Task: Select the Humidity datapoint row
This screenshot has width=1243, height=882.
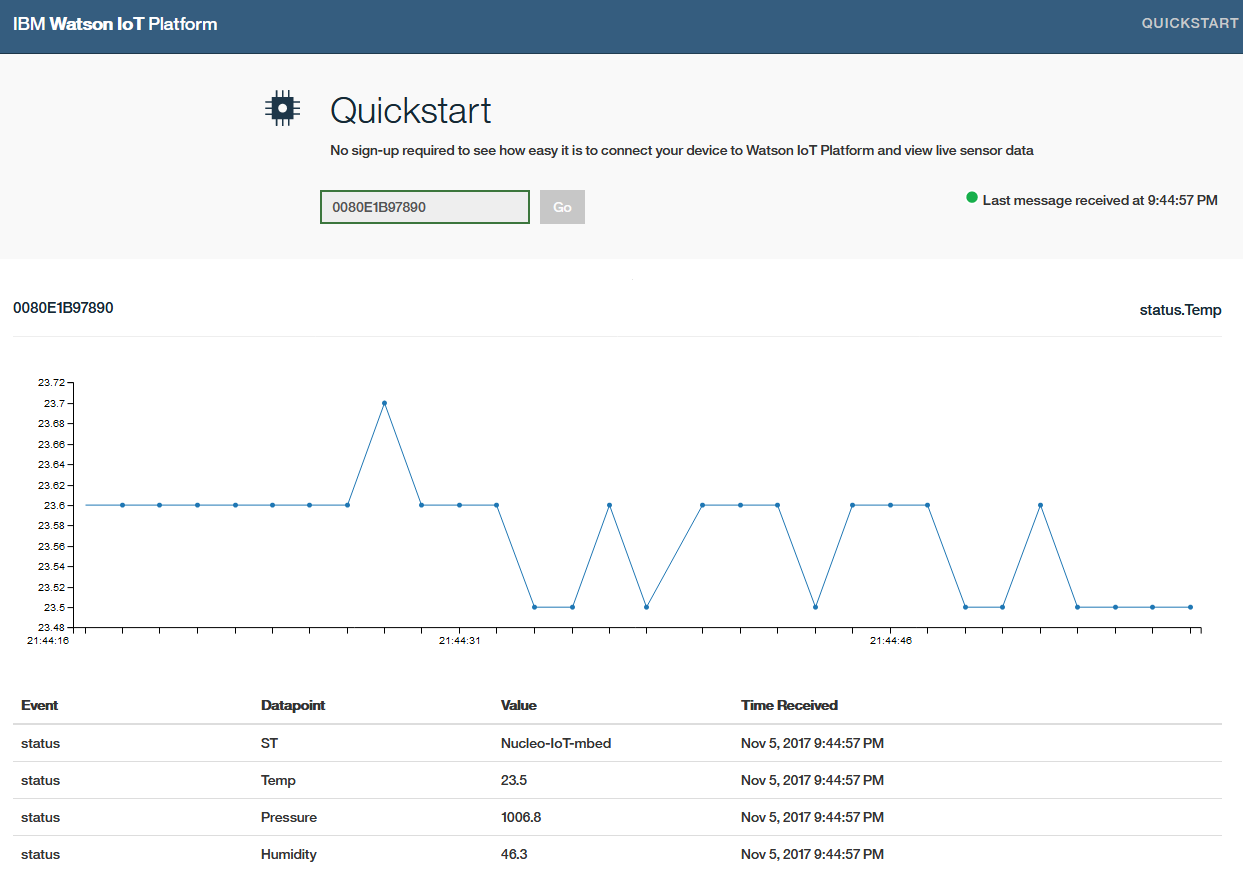Action: tap(288, 854)
